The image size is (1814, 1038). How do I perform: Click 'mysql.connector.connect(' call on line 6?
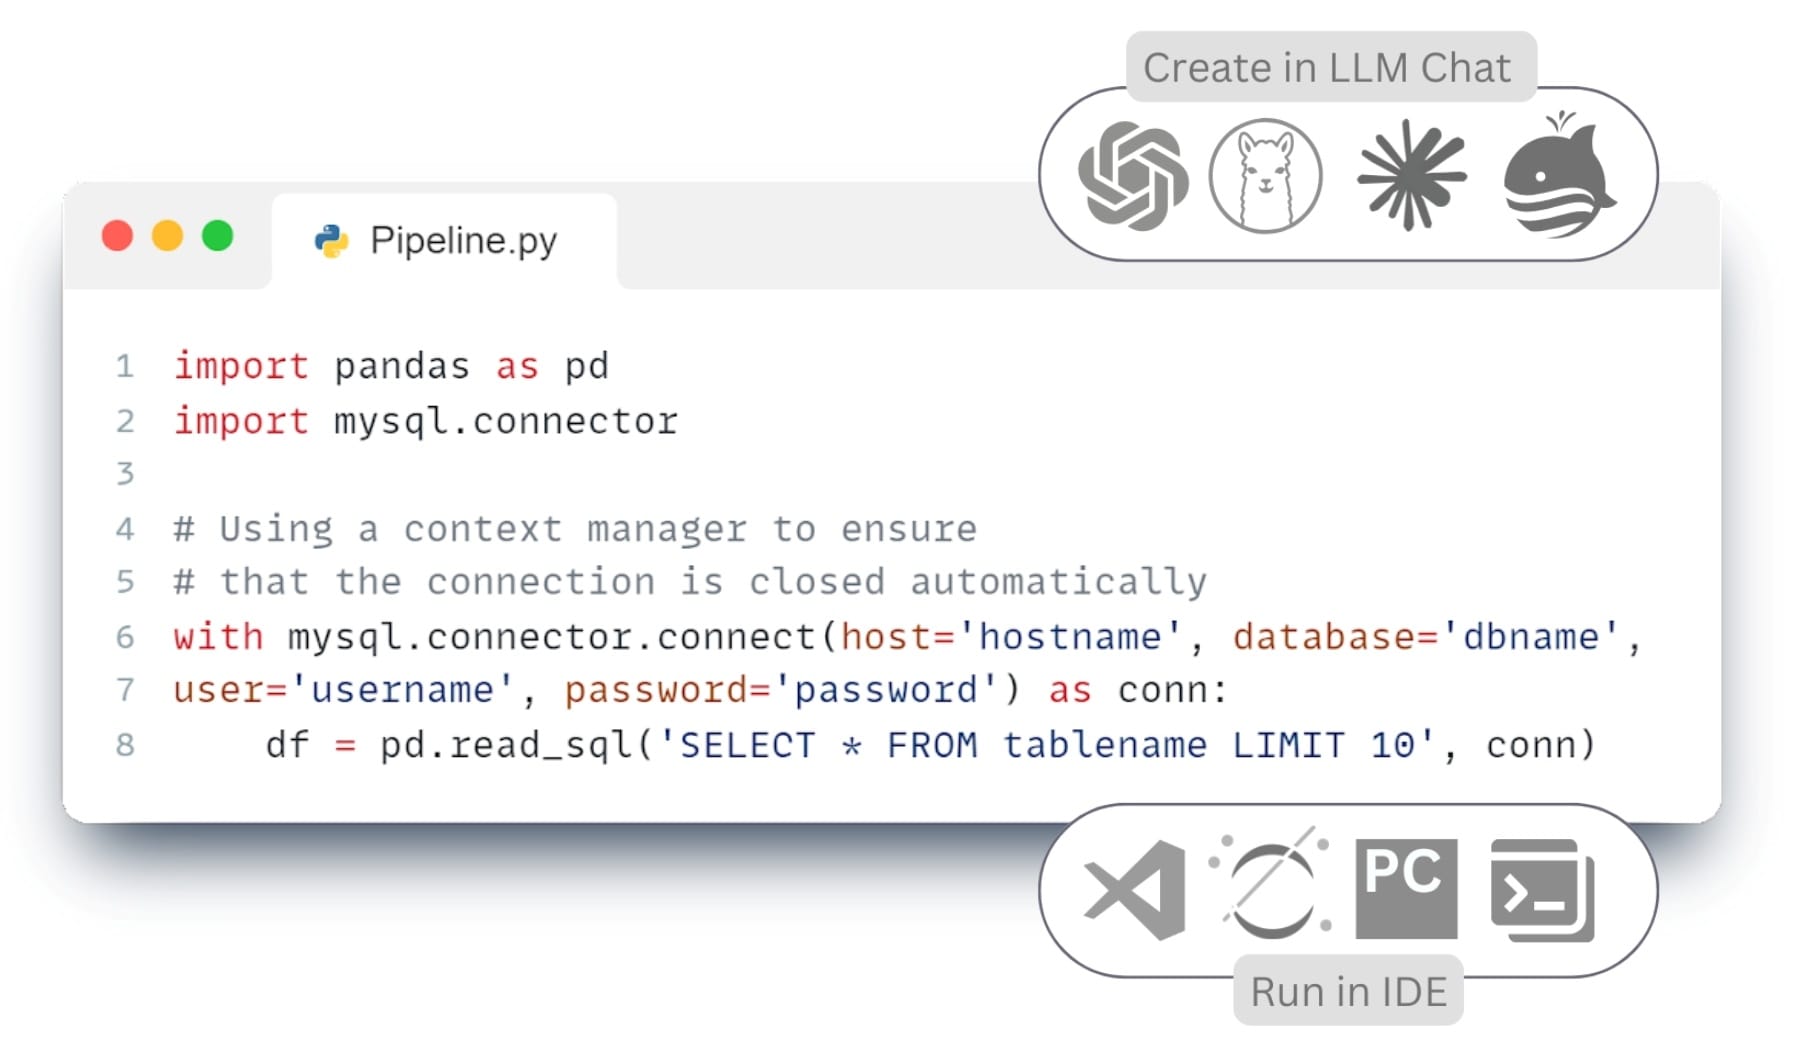tap(563, 636)
